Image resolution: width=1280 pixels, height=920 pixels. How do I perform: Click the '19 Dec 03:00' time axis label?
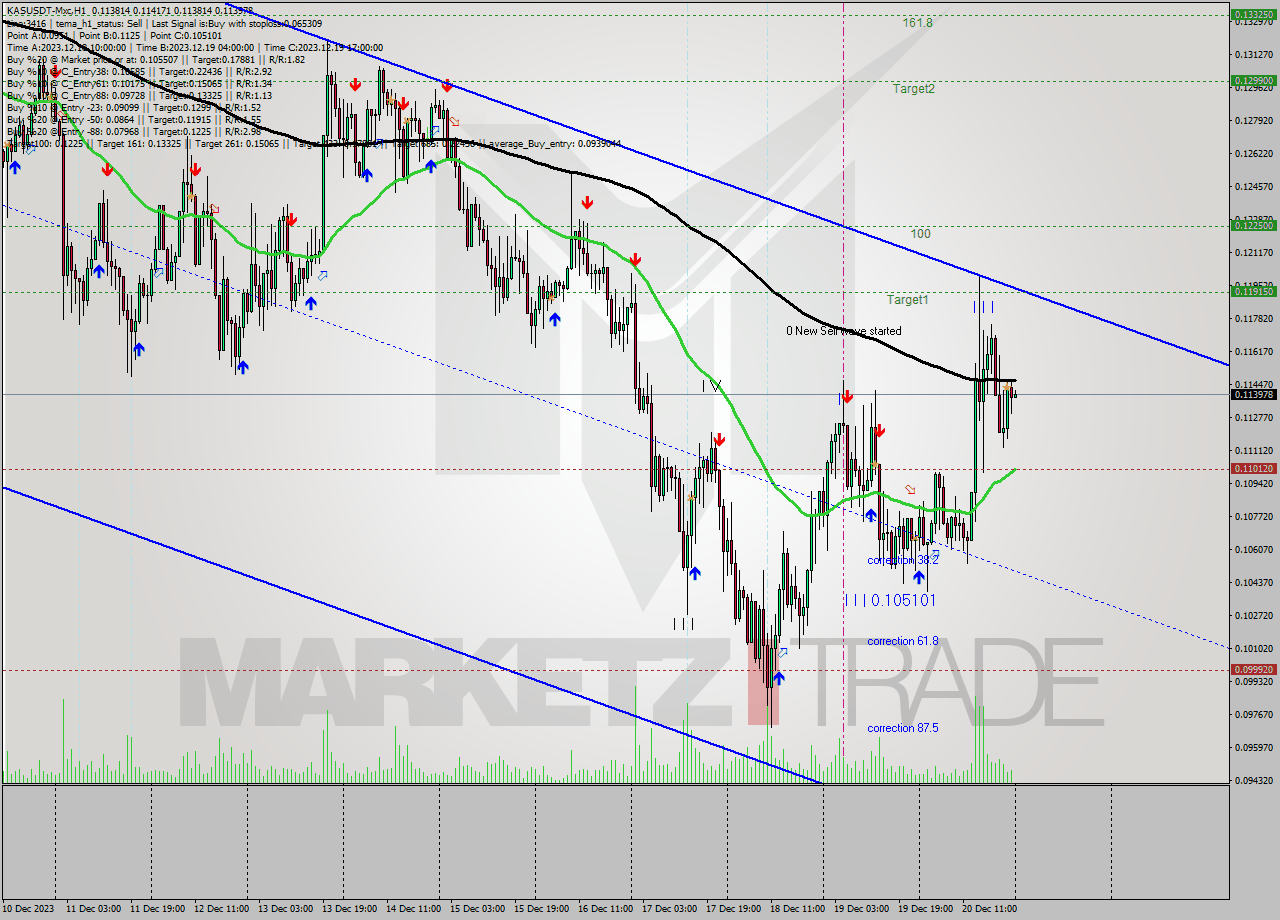coord(862,909)
